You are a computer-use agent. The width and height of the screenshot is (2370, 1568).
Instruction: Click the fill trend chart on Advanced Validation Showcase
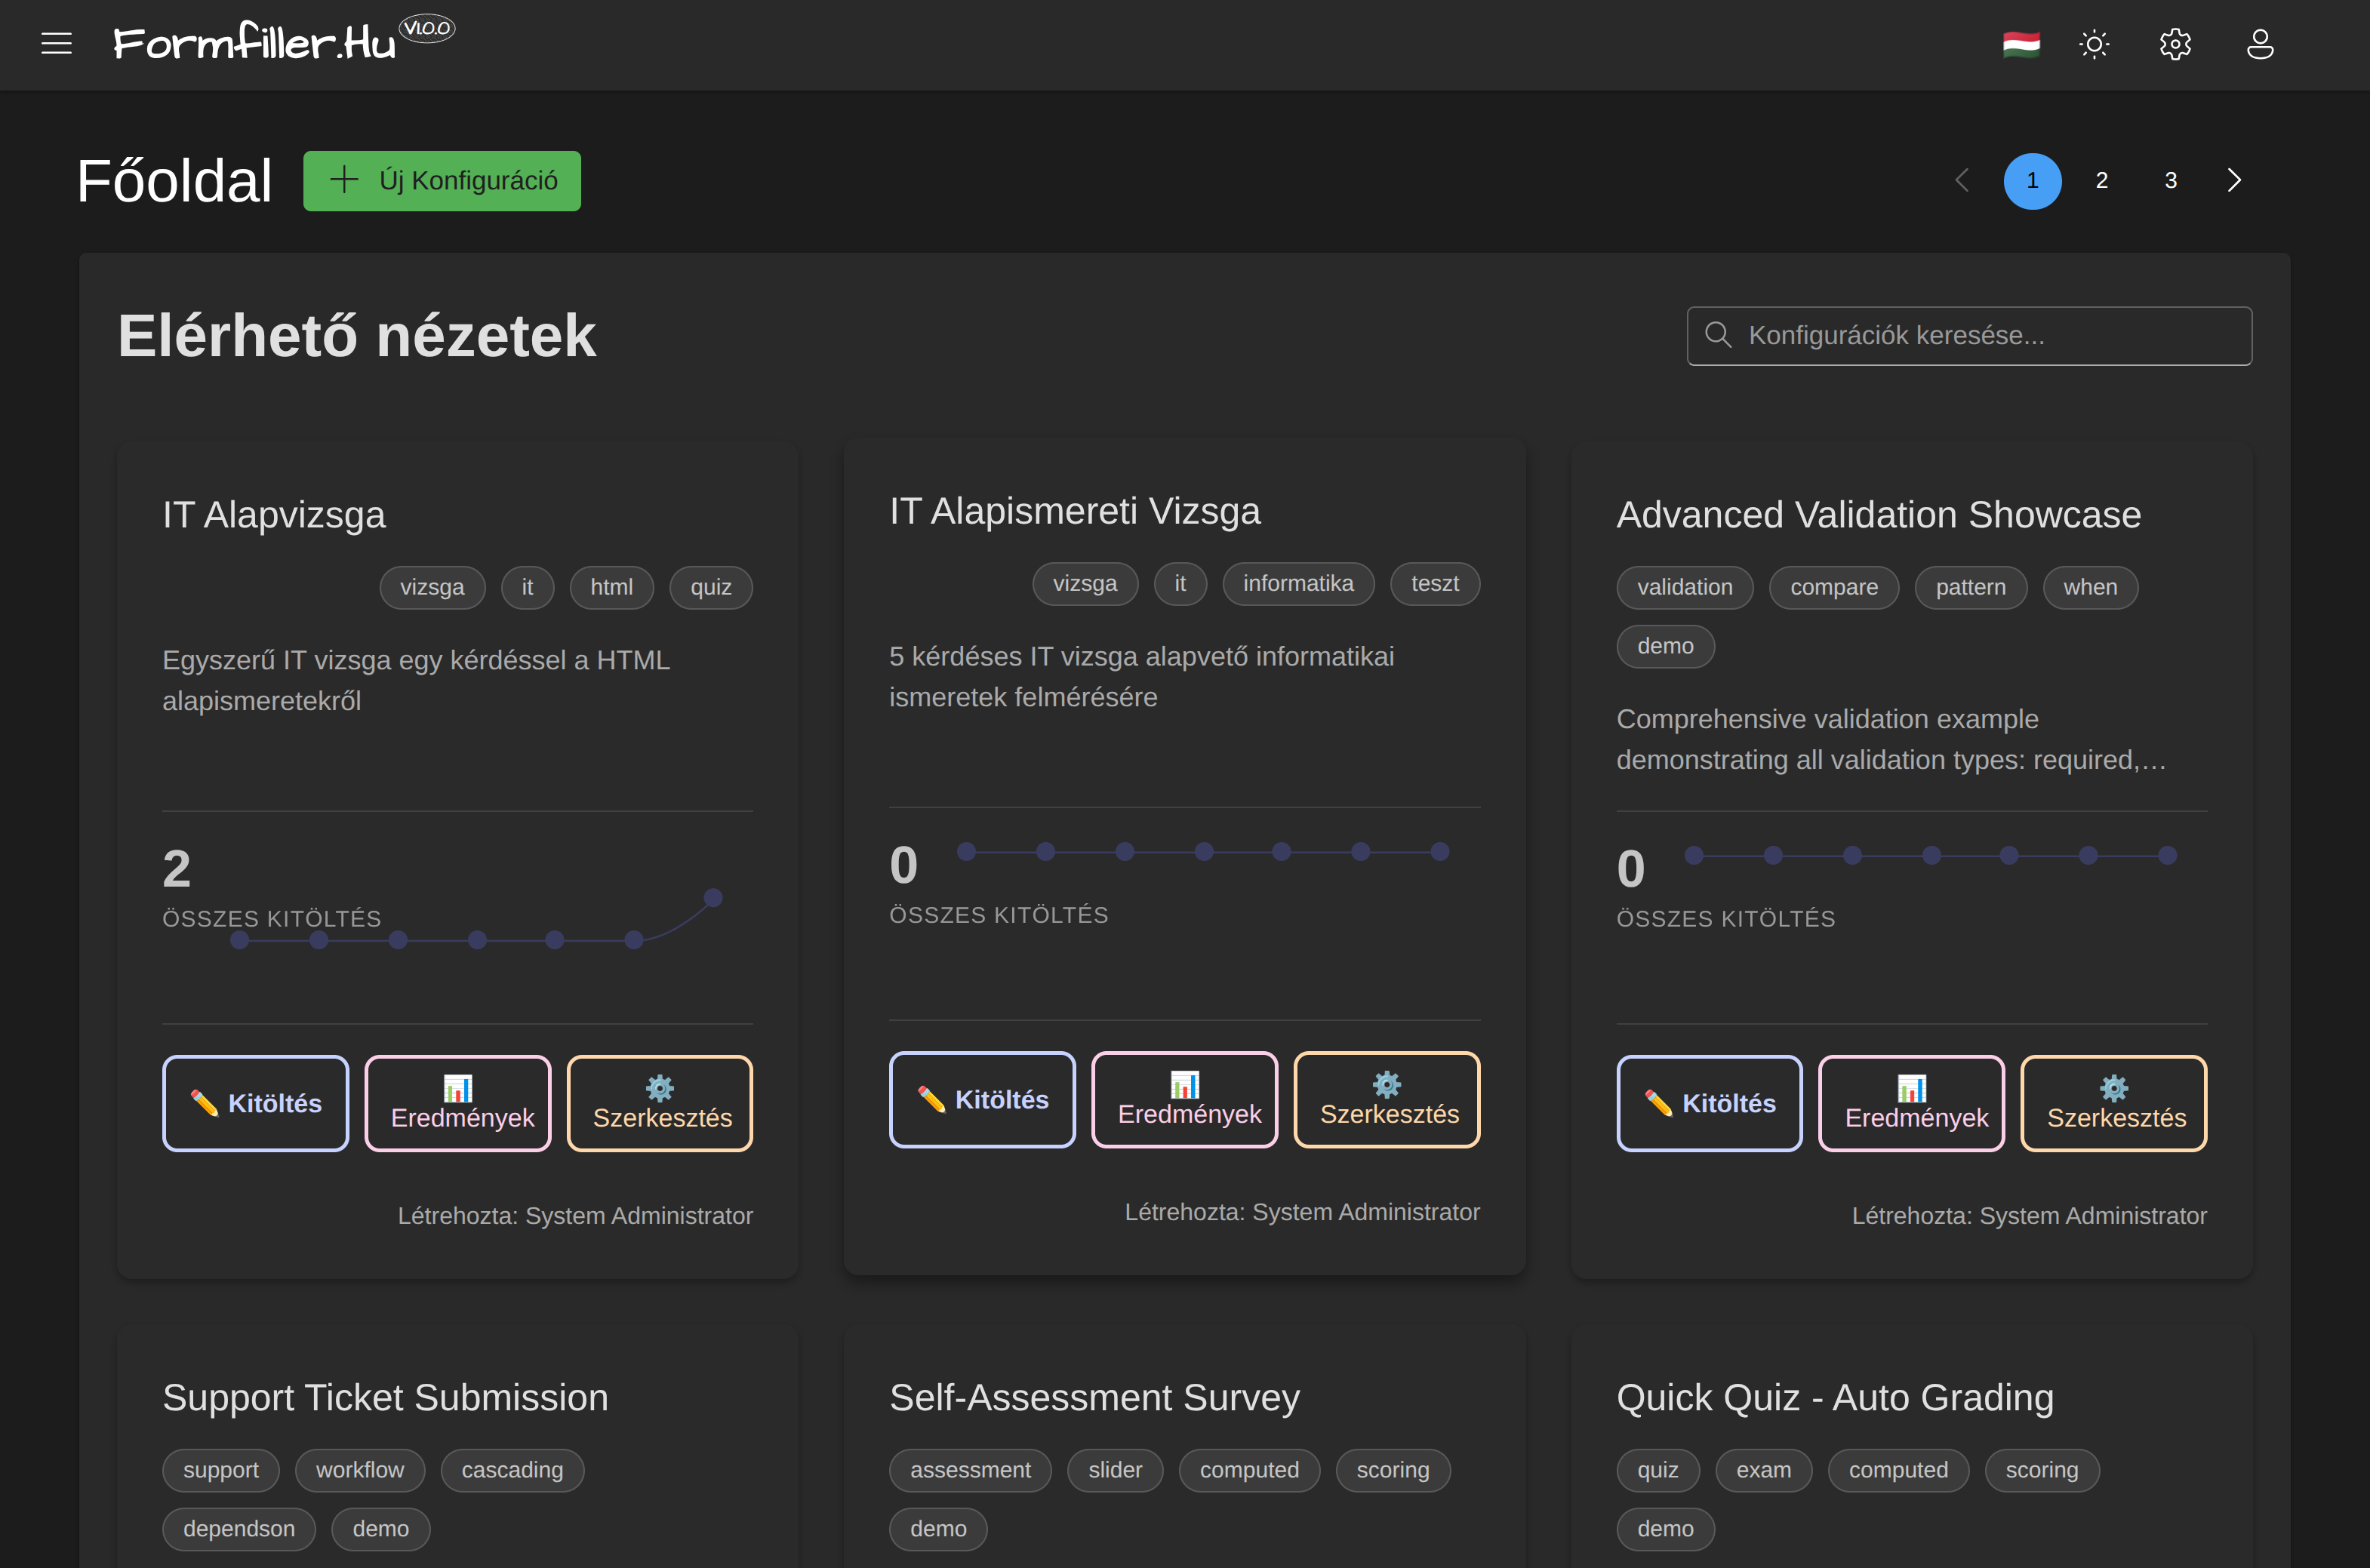point(1930,855)
